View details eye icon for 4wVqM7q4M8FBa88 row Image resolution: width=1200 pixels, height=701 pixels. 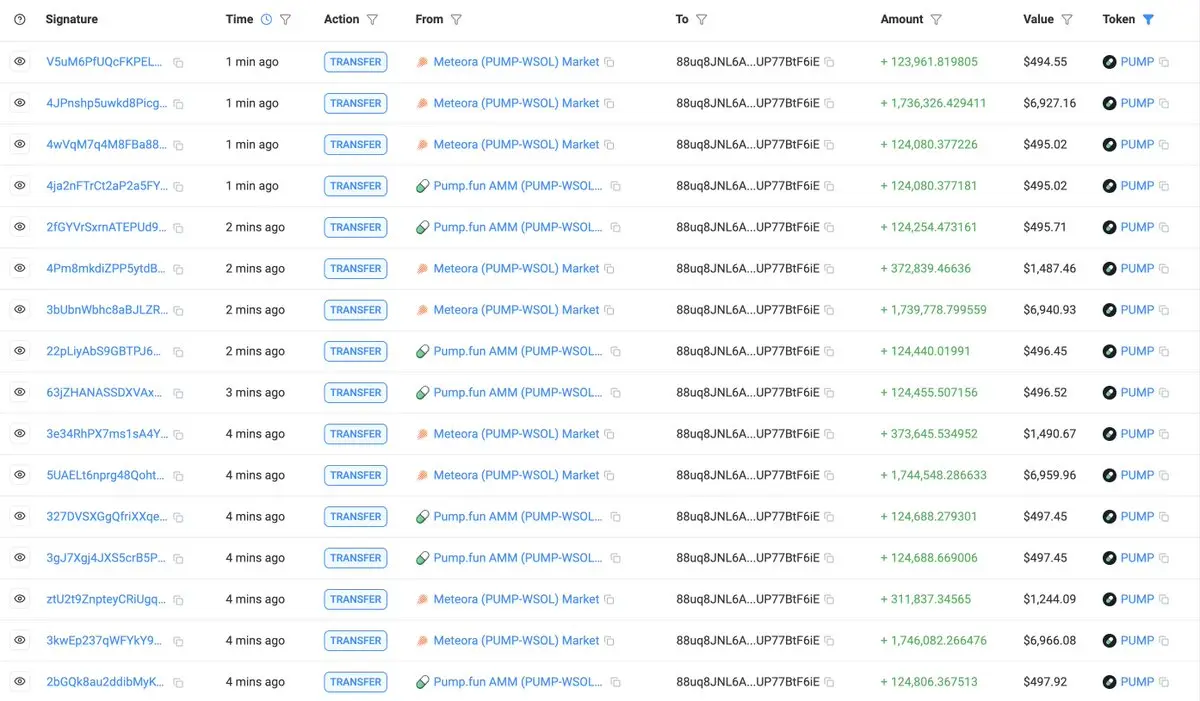tap(20, 144)
